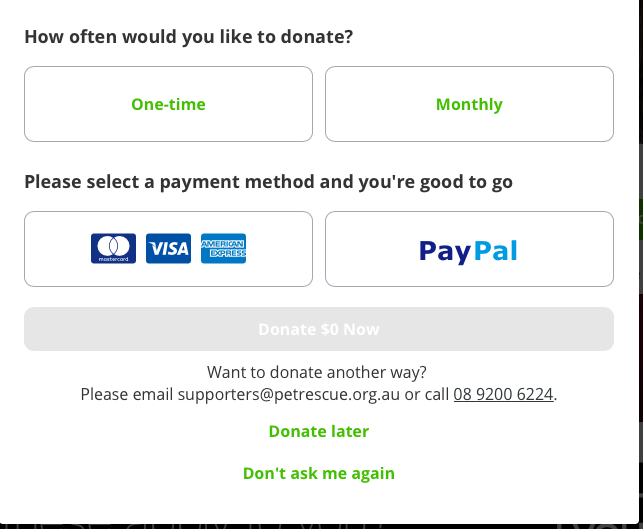Select Don't ask me again
Image resolution: width=643 pixels, height=529 pixels.
point(319,473)
